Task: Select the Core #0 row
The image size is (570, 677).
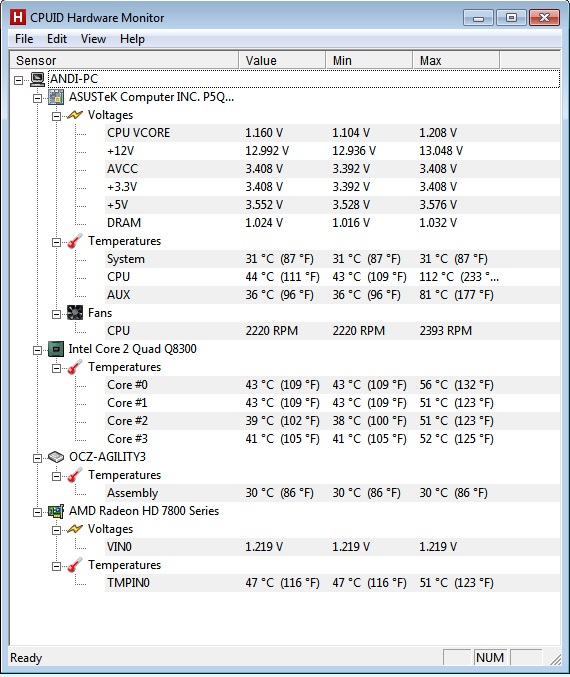Action: (332, 385)
